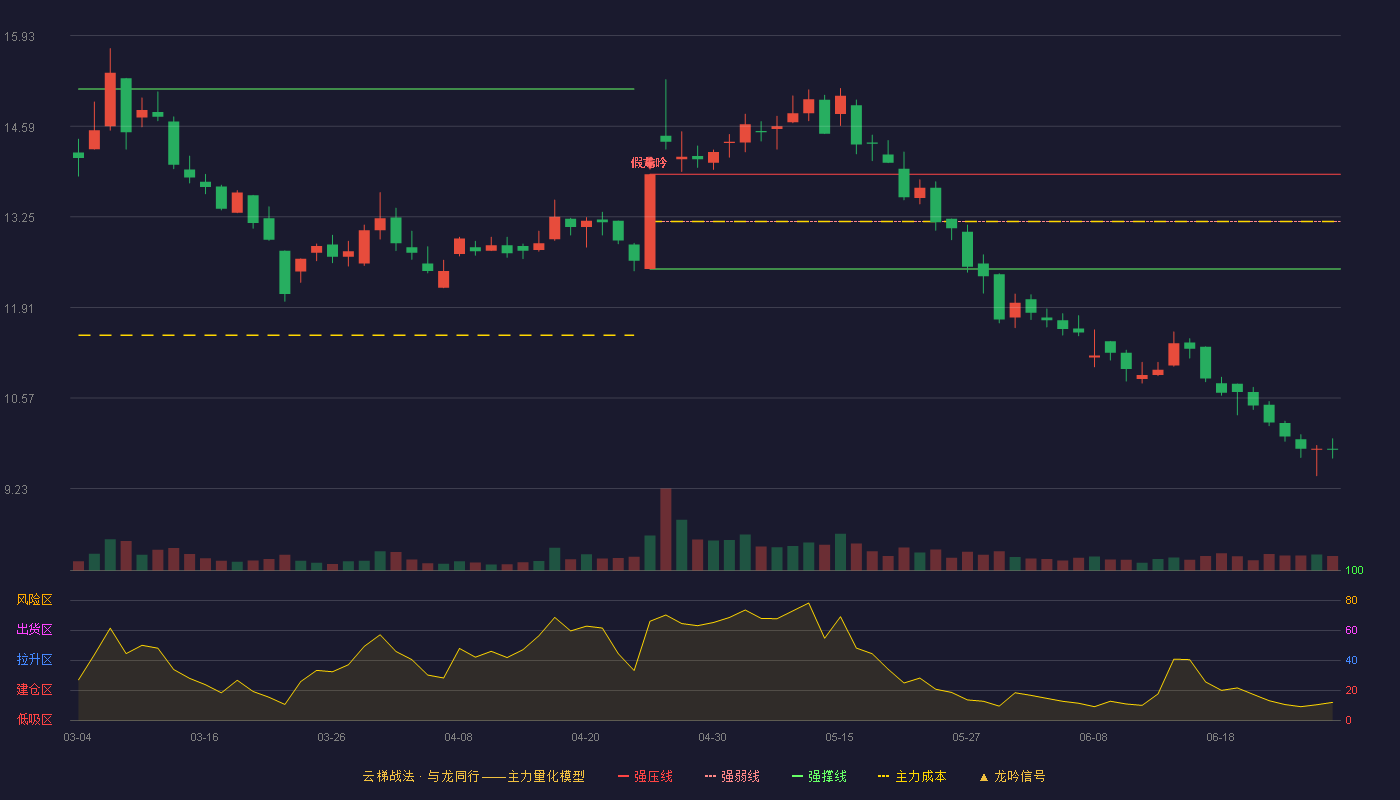The width and height of the screenshot is (1400, 800).
Task: Click the orange 80 indicator axis value
Action: tap(1351, 600)
